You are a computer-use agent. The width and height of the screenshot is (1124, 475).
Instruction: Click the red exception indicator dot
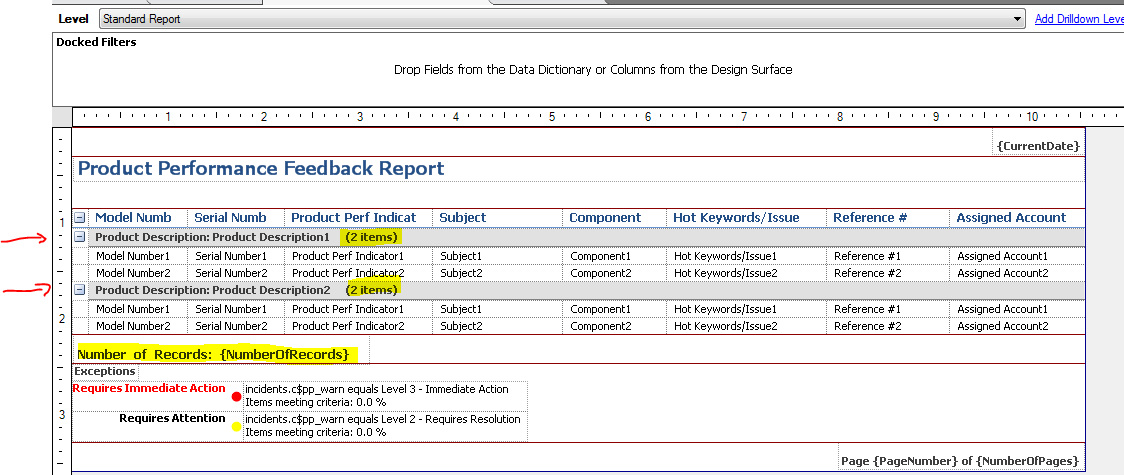pyautogui.click(x=237, y=396)
